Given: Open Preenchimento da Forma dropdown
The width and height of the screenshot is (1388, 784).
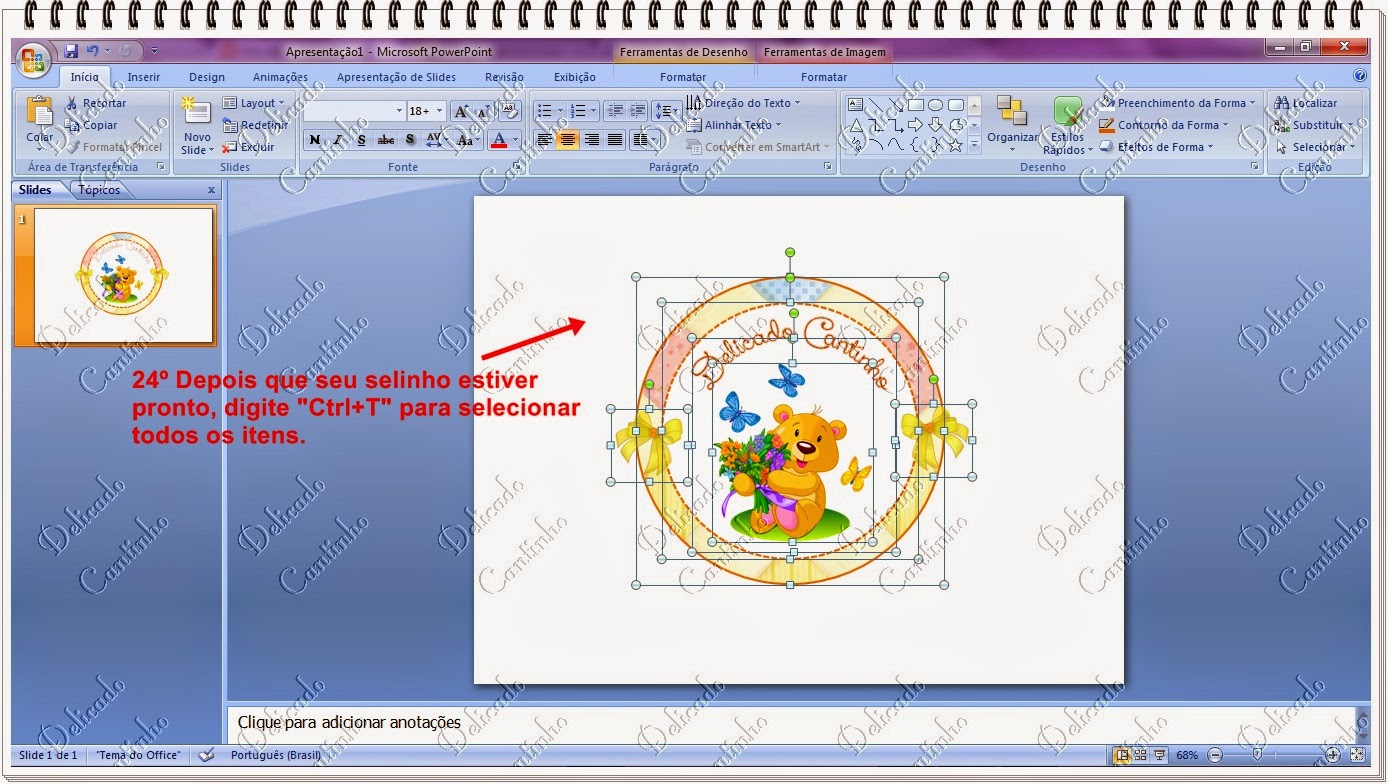Looking at the screenshot, I should (x=1177, y=103).
